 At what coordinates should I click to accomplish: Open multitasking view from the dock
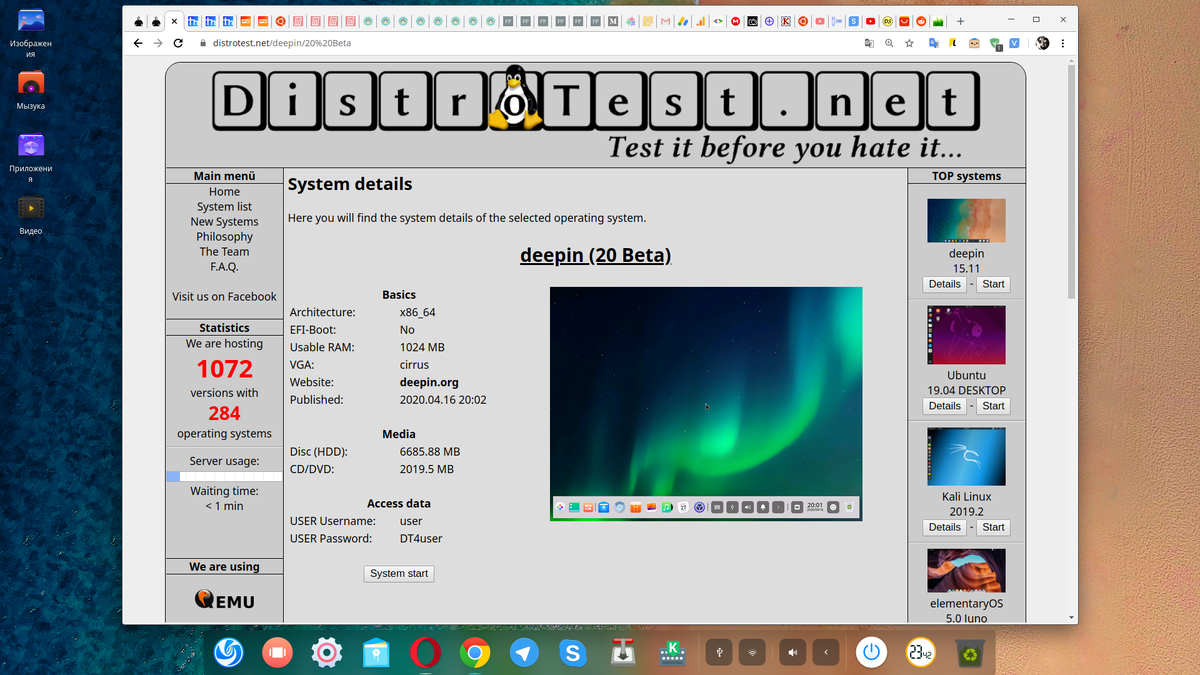(278, 653)
